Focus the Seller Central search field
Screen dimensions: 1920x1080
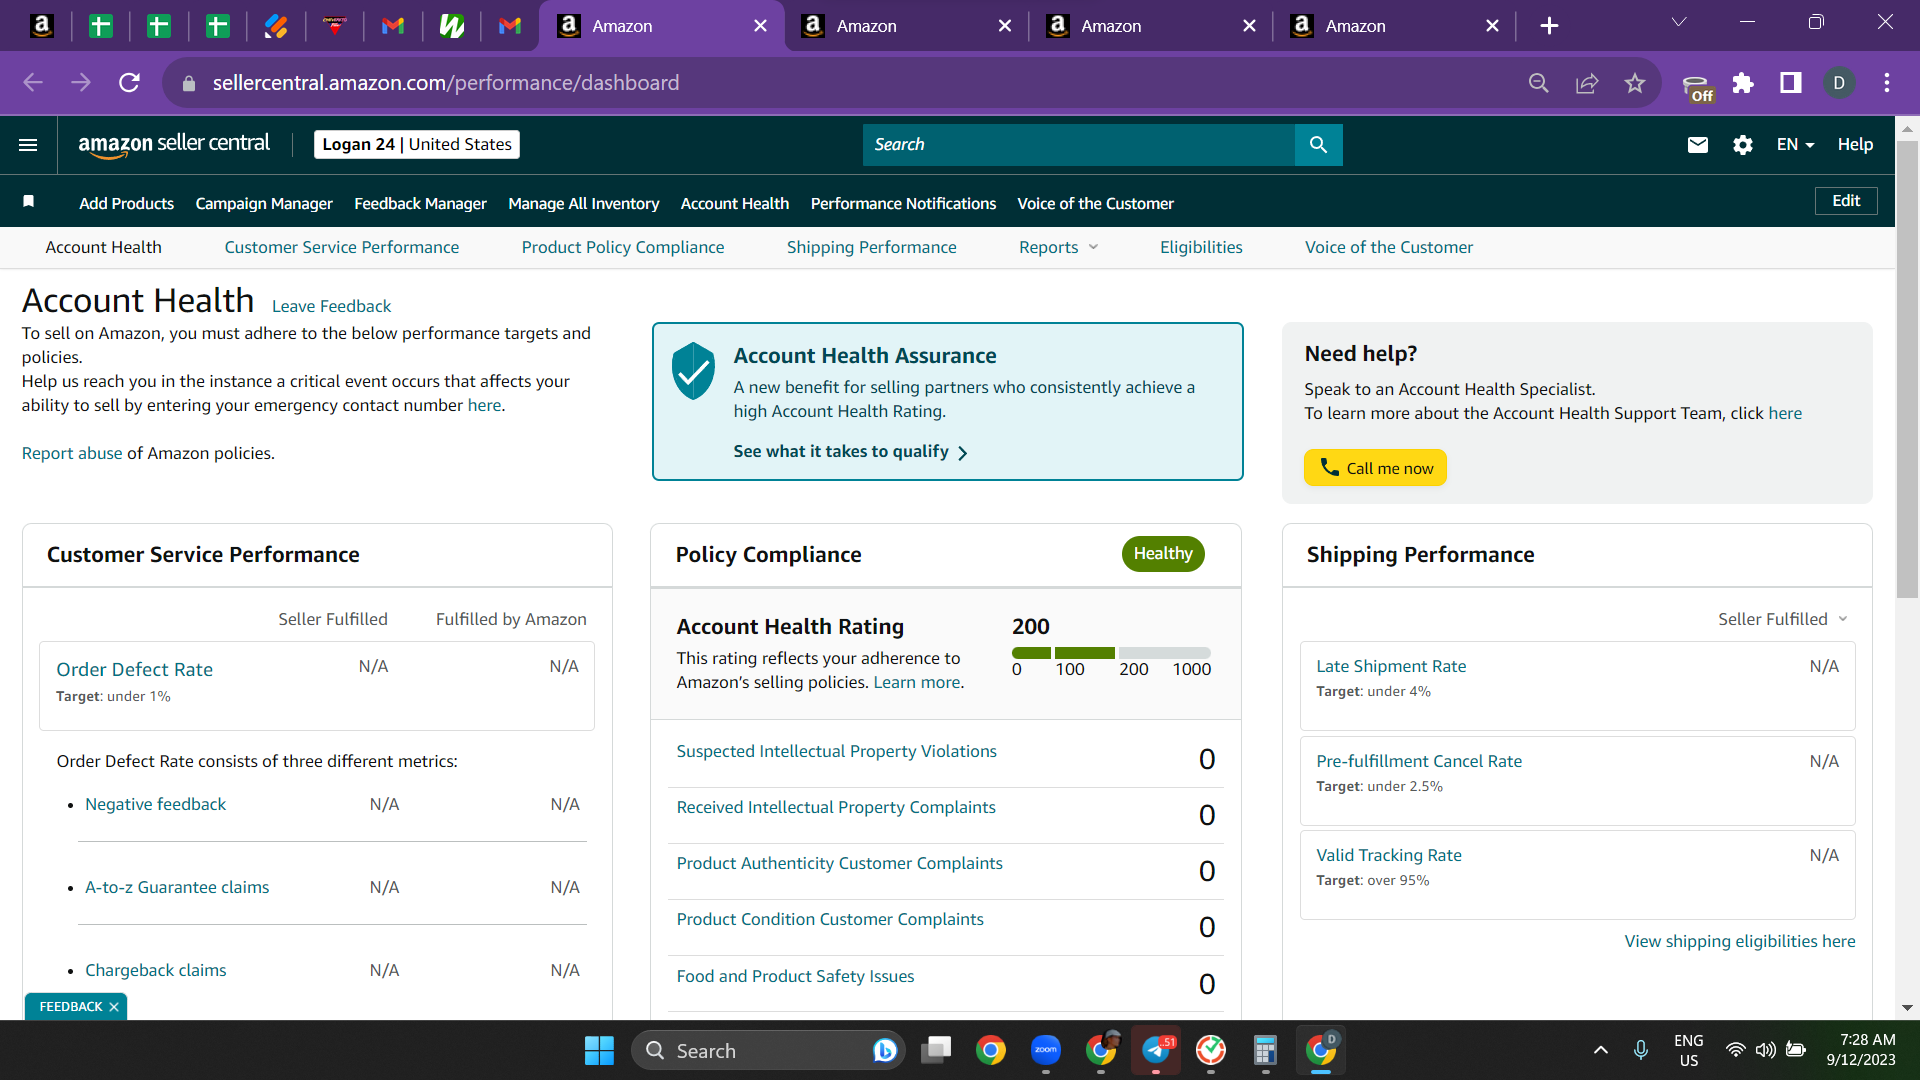[1079, 145]
